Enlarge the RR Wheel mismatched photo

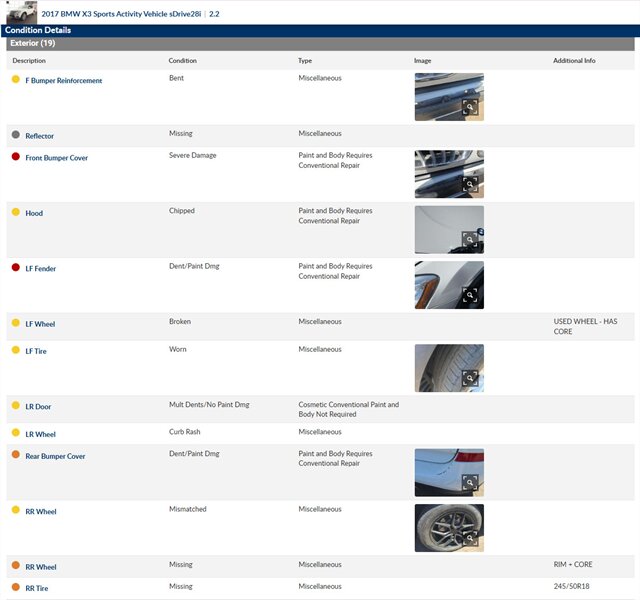coord(470,538)
